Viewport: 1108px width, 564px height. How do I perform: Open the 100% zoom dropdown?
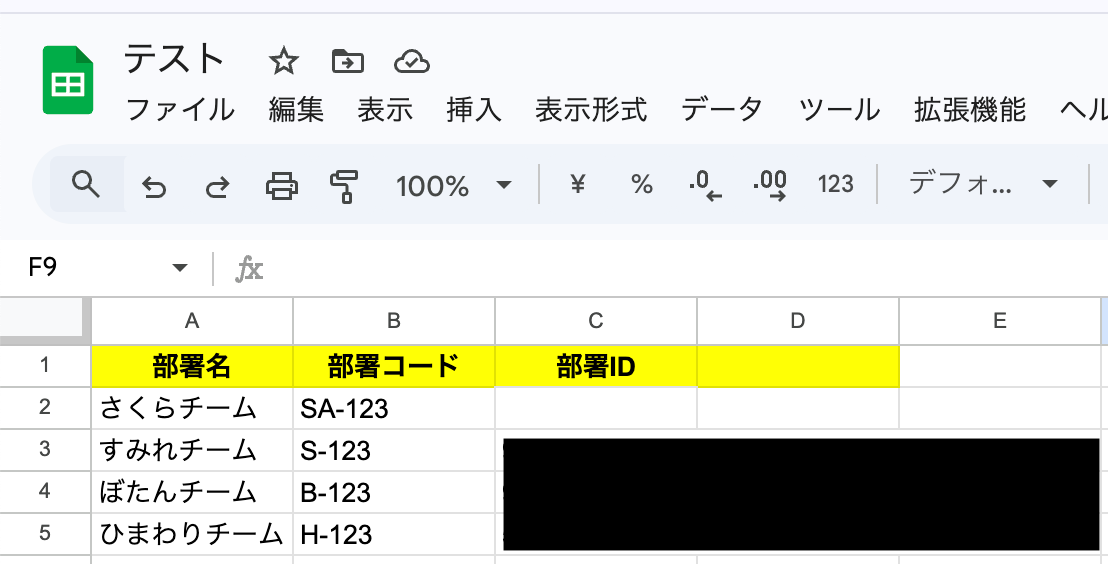[x=453, y=186]
